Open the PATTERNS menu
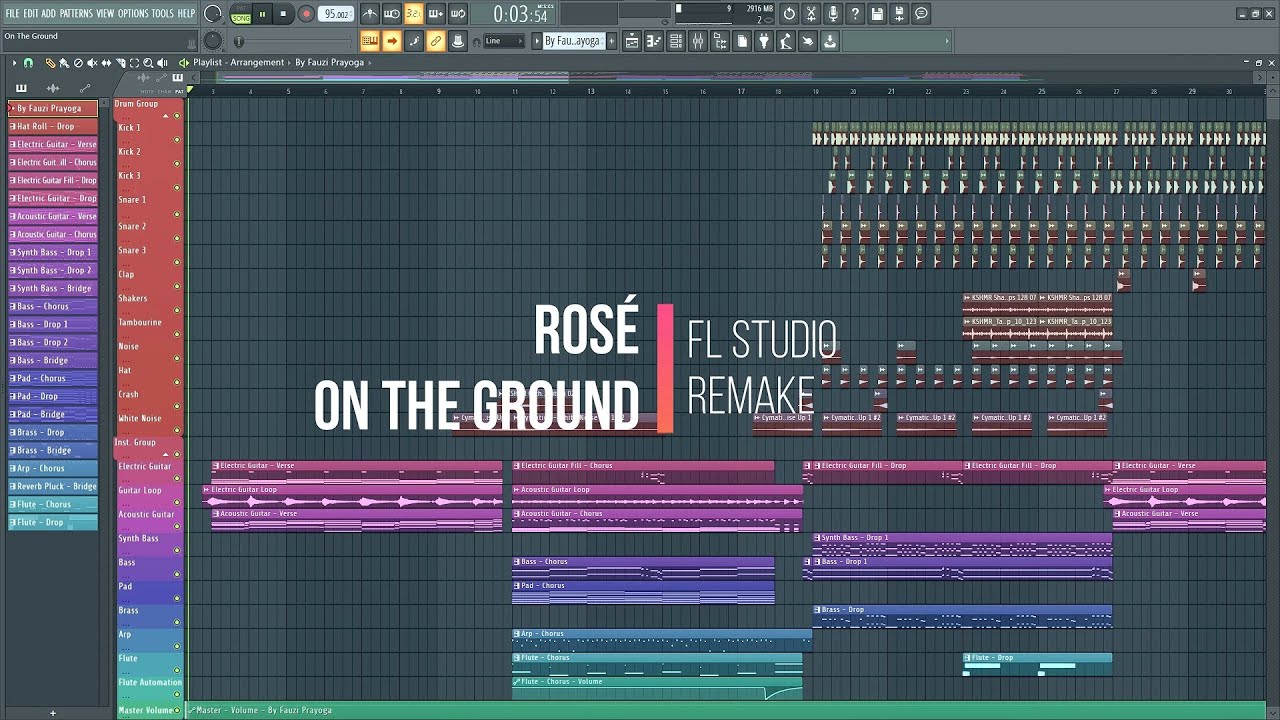Viewport: 1280px width, 720px height. (76, 13)
